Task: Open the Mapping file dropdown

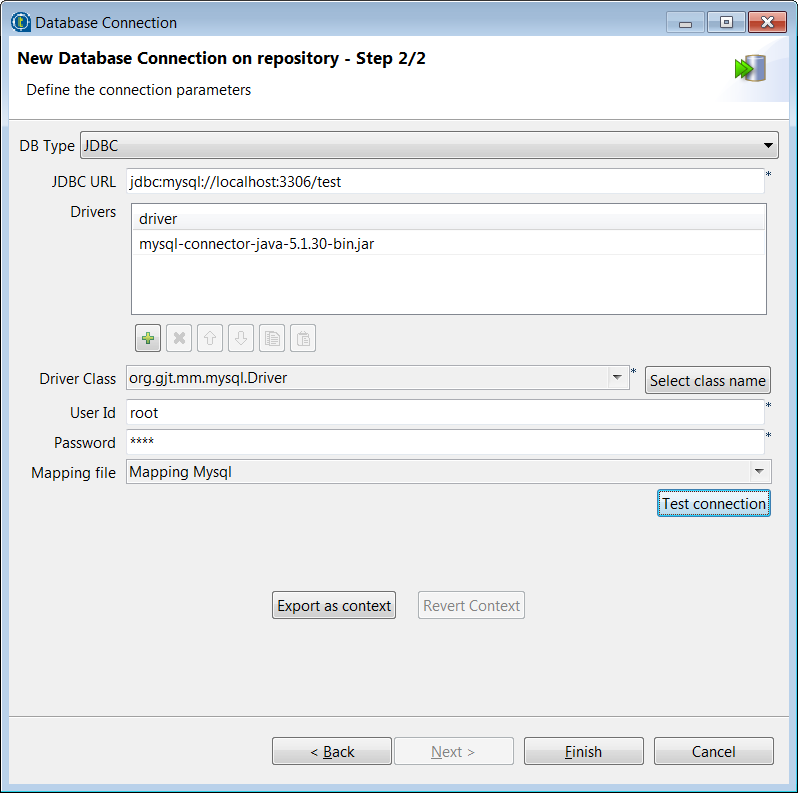Action: [x=760, y=472]
